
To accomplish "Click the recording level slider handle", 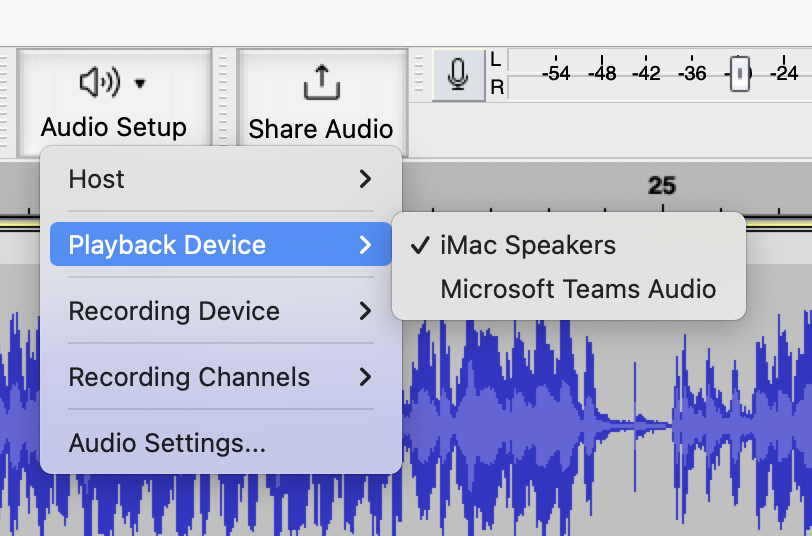I will tap(740, 74).
